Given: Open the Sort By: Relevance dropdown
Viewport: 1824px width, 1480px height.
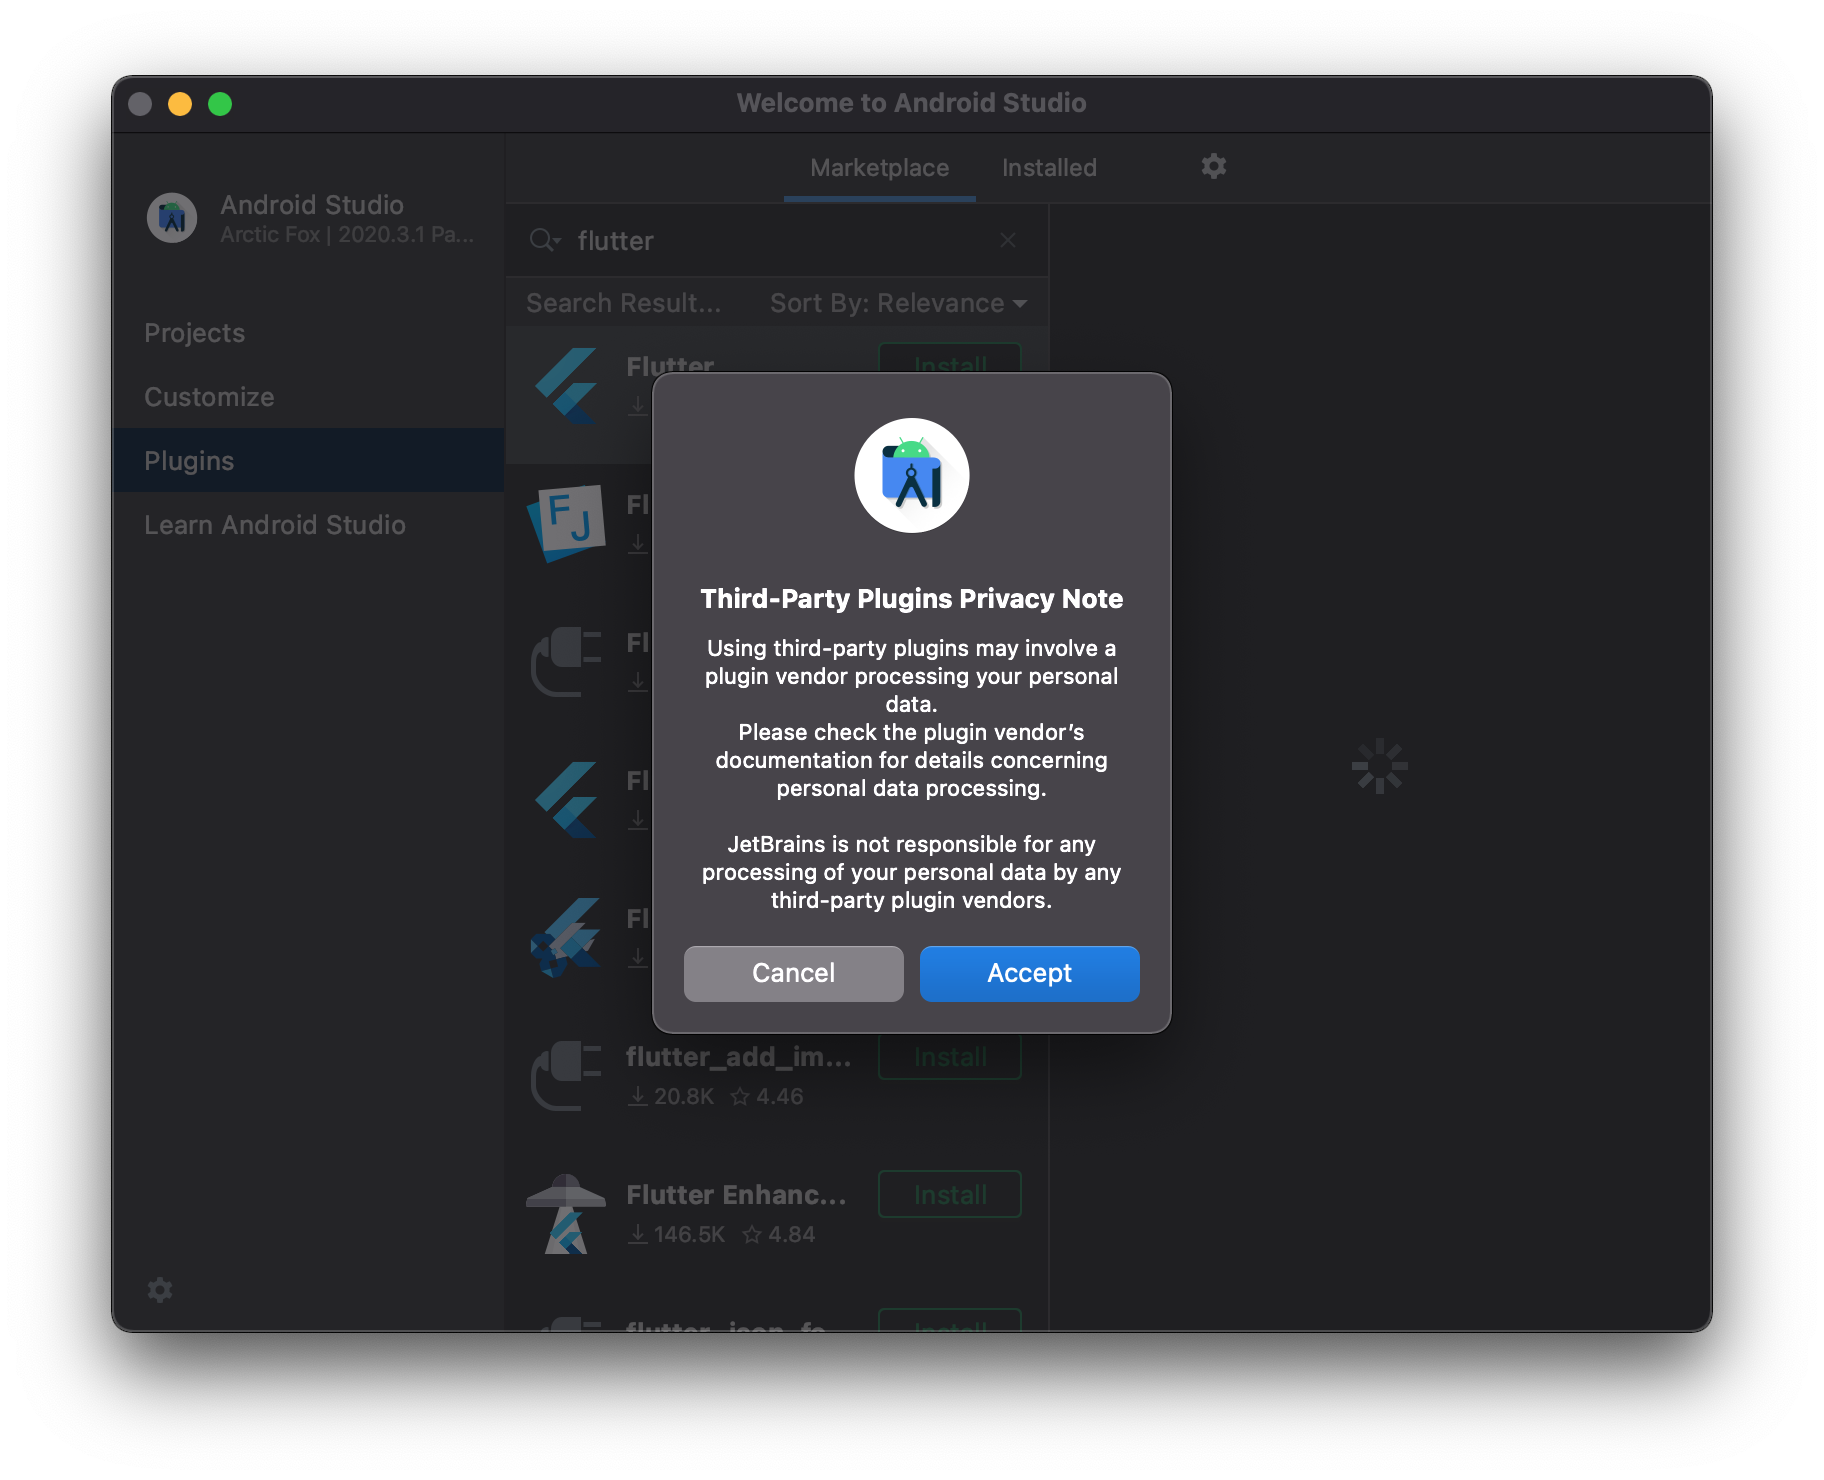Looking at the screenshot, I should (898, 303).
